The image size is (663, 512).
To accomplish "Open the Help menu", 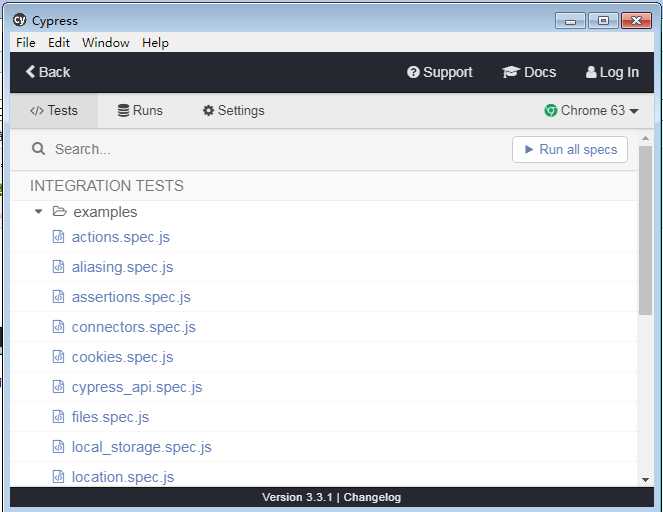I will pyautogui.click(x=155, y=43).
